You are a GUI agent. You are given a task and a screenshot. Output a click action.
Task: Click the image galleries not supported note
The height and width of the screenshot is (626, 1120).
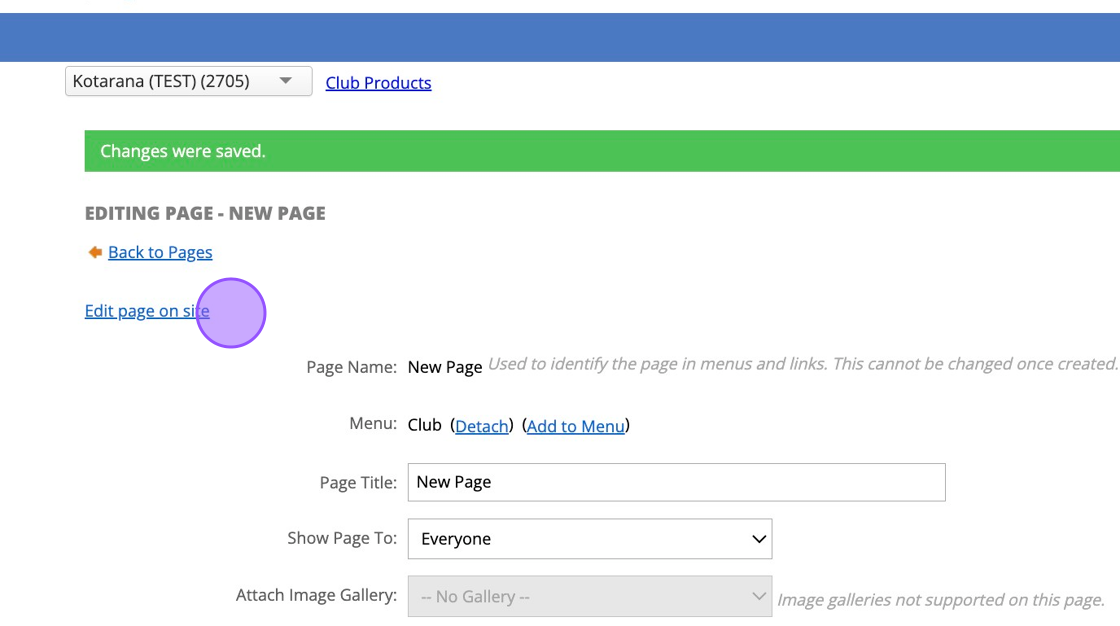point(940,600)
